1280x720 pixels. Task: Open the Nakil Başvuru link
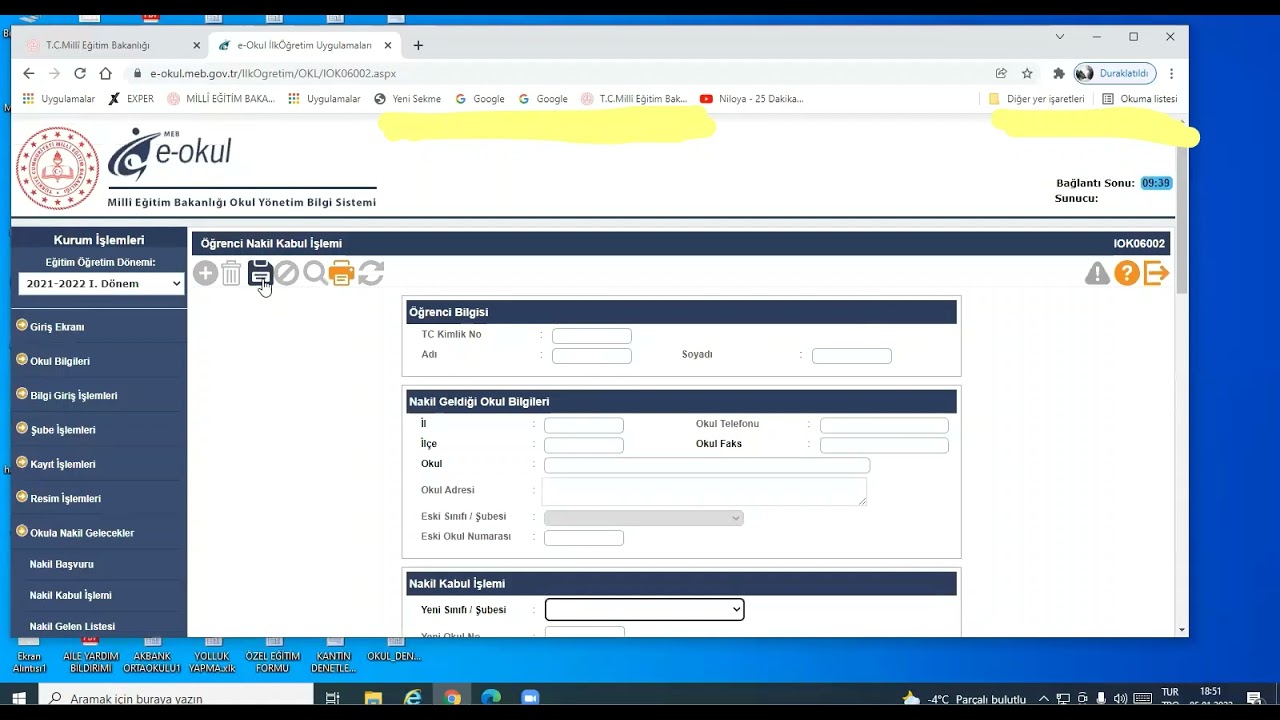(61, 564)
